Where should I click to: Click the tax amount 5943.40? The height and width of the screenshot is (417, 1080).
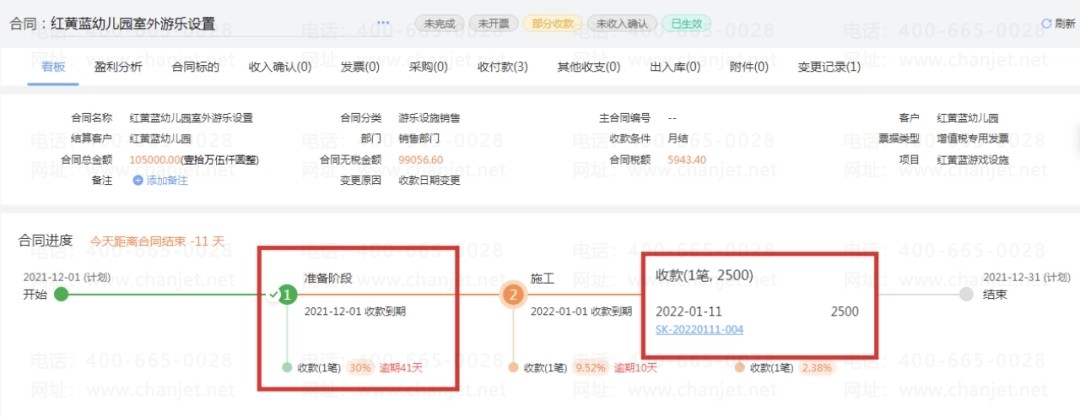click(x=687, y=159)
